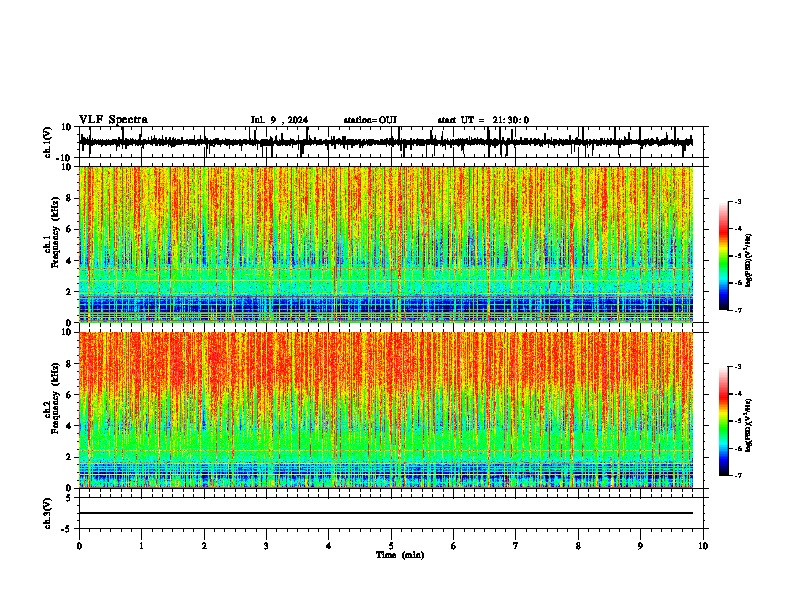Click the "1" tick on the time axis

[141, 546]
